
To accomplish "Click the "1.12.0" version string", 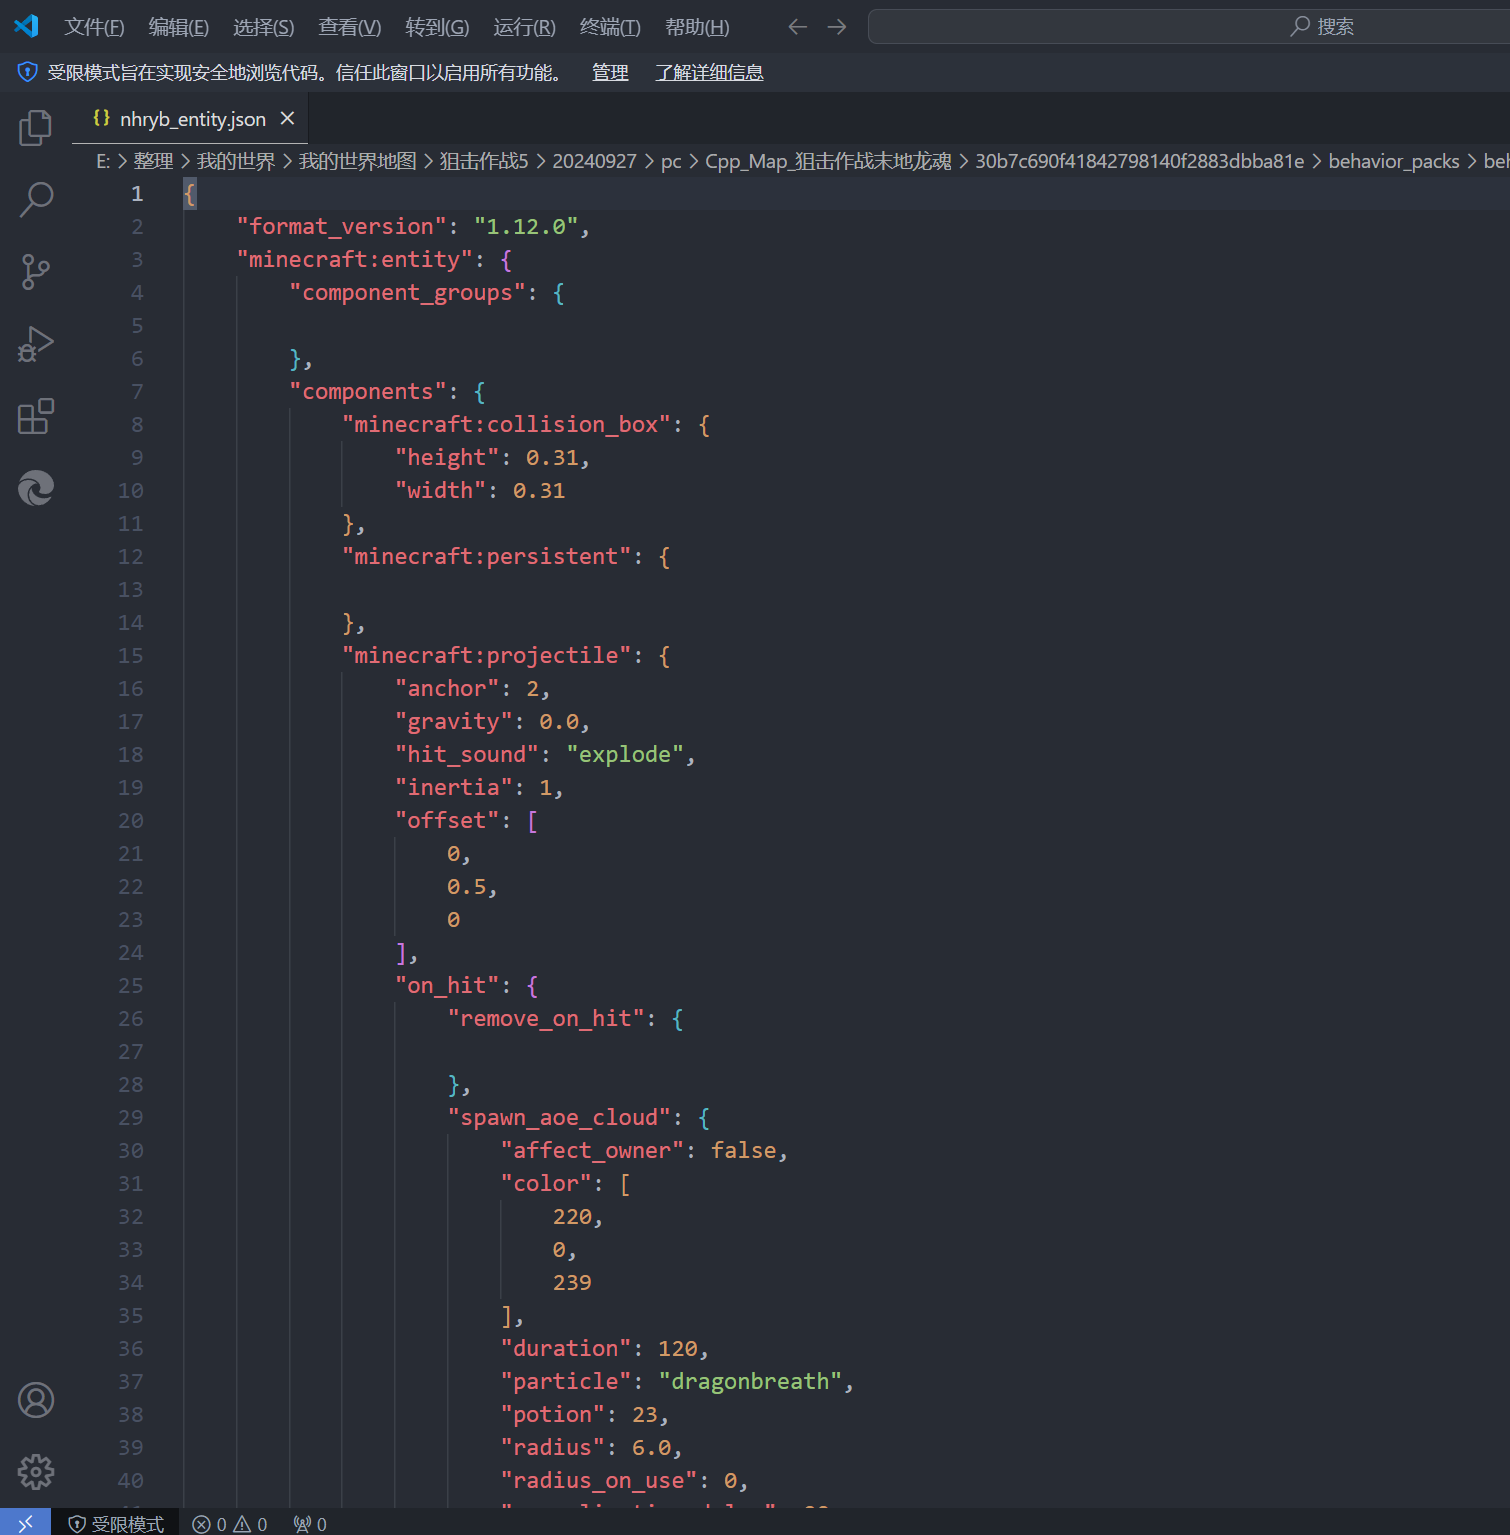I will point(526,226).
